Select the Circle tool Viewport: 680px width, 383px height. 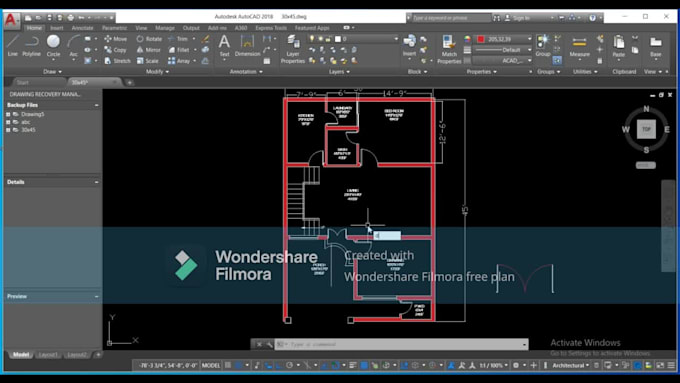53,46
